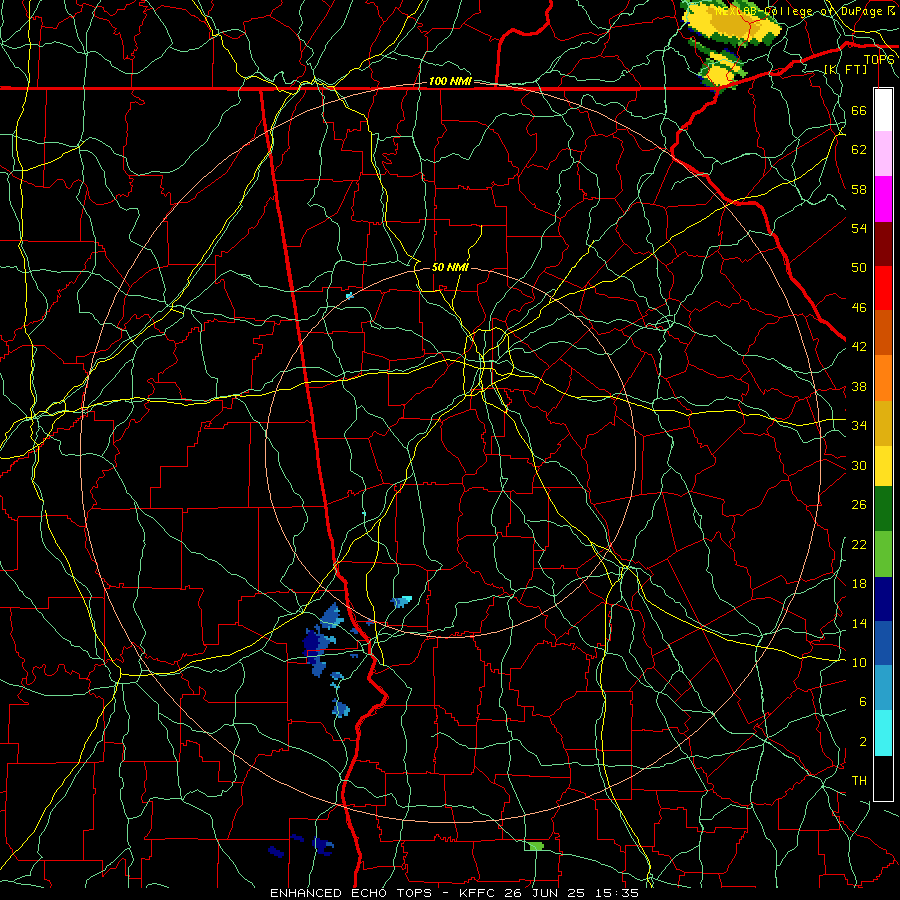Pick the cyan legend swatch

[883, 733]
